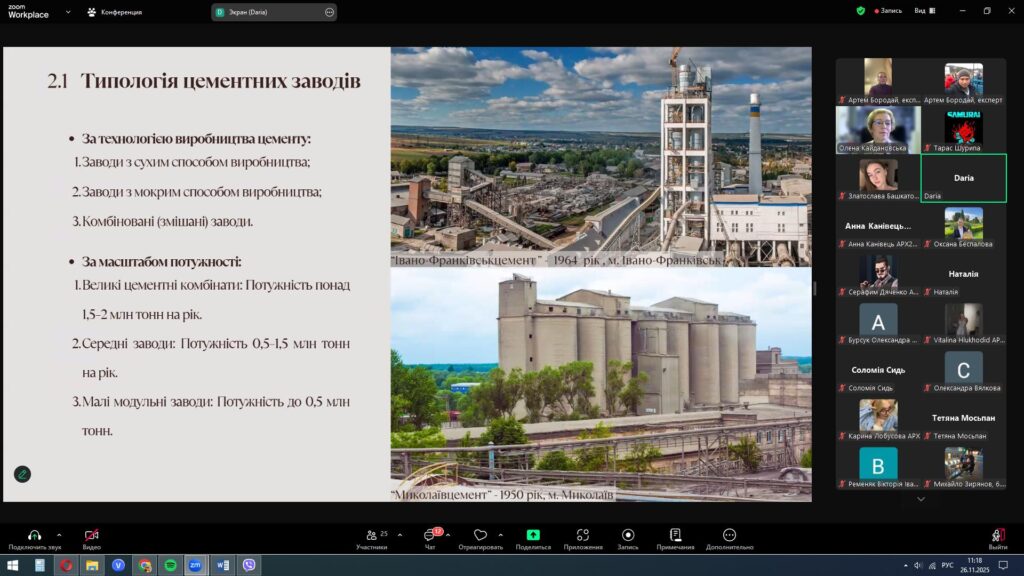
Task: Select the Экран (Daria) shared screen tab
Action: point(270,12)
